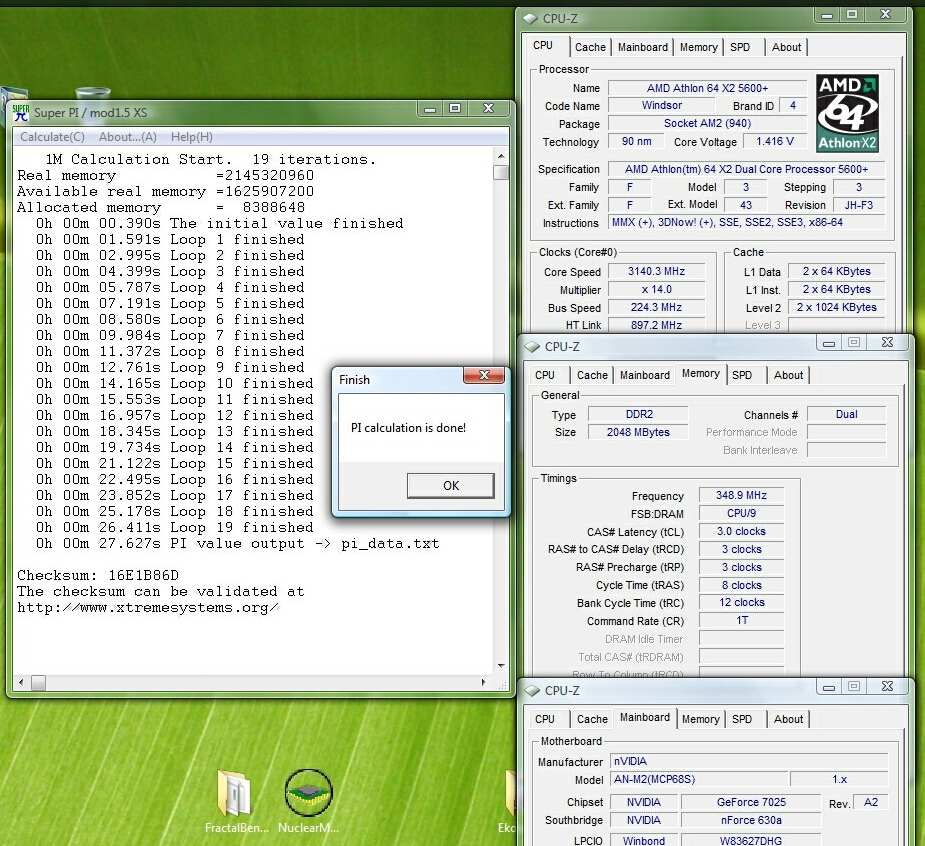The height and width of the screenshot is (846, 925).
Task: Click Super PI scroll down arrow
Action: click(501, 665)
